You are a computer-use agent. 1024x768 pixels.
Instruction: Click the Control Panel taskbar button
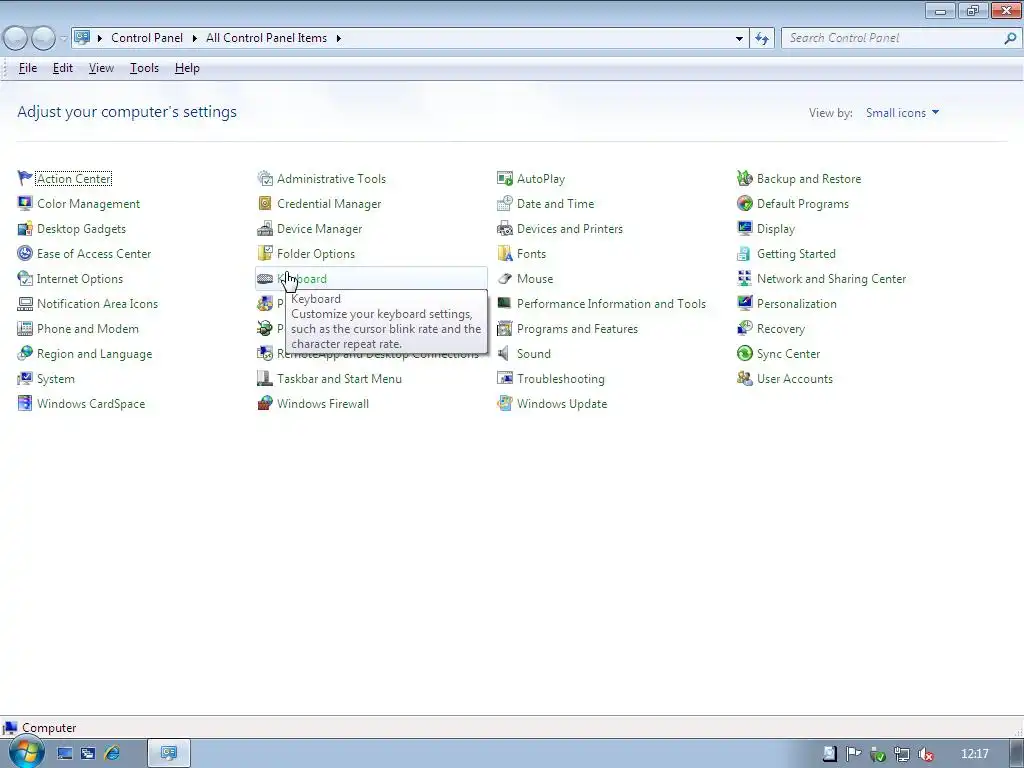tap(169, 753)
